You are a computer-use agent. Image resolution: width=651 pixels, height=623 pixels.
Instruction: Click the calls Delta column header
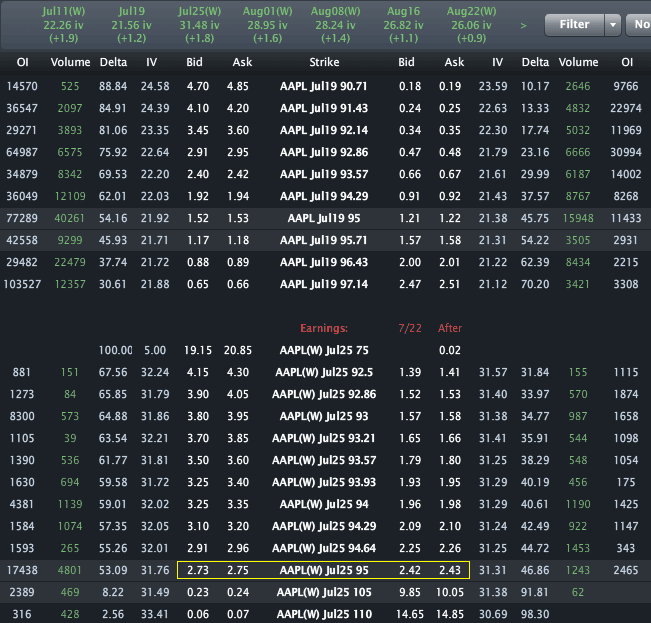click(x=113, y=62)
